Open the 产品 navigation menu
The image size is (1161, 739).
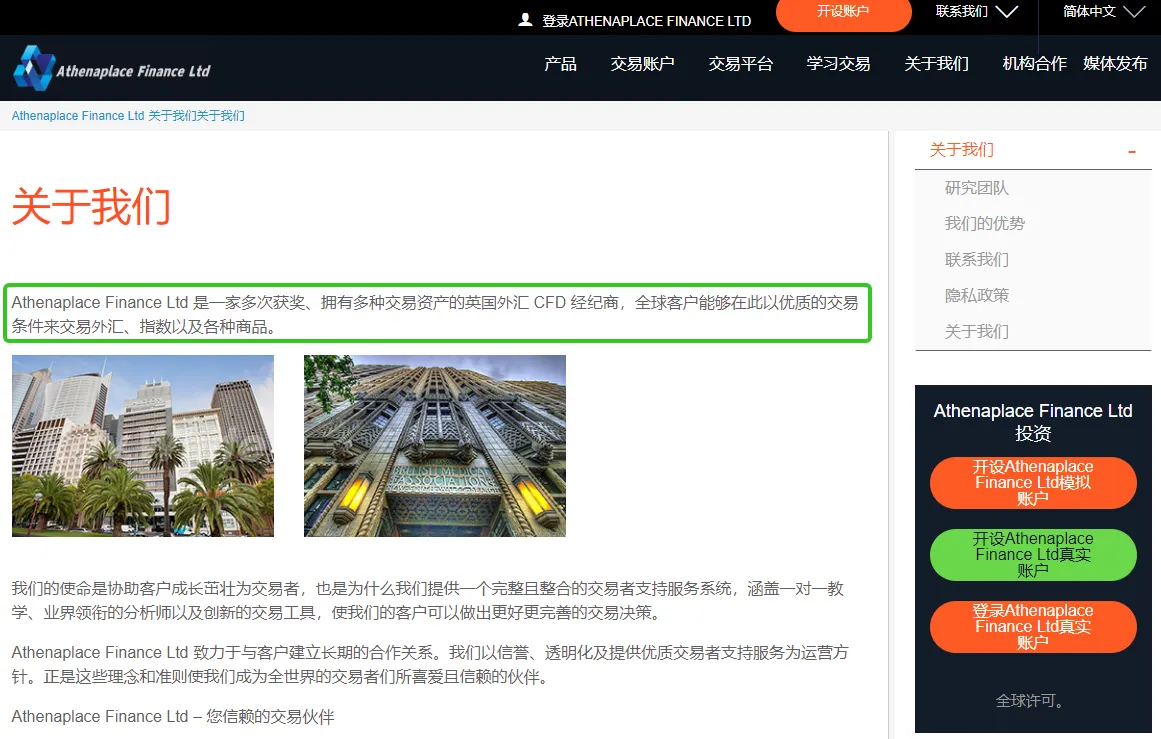pos(561,64)
